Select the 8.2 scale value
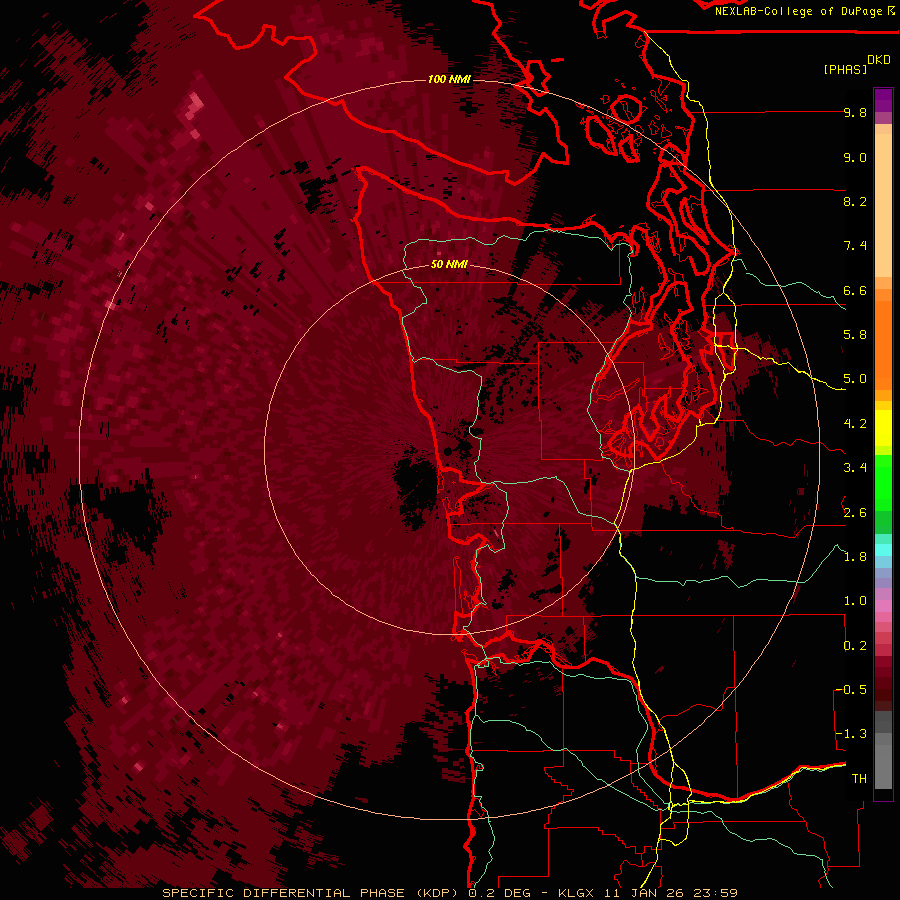 [x=855, y=201]
